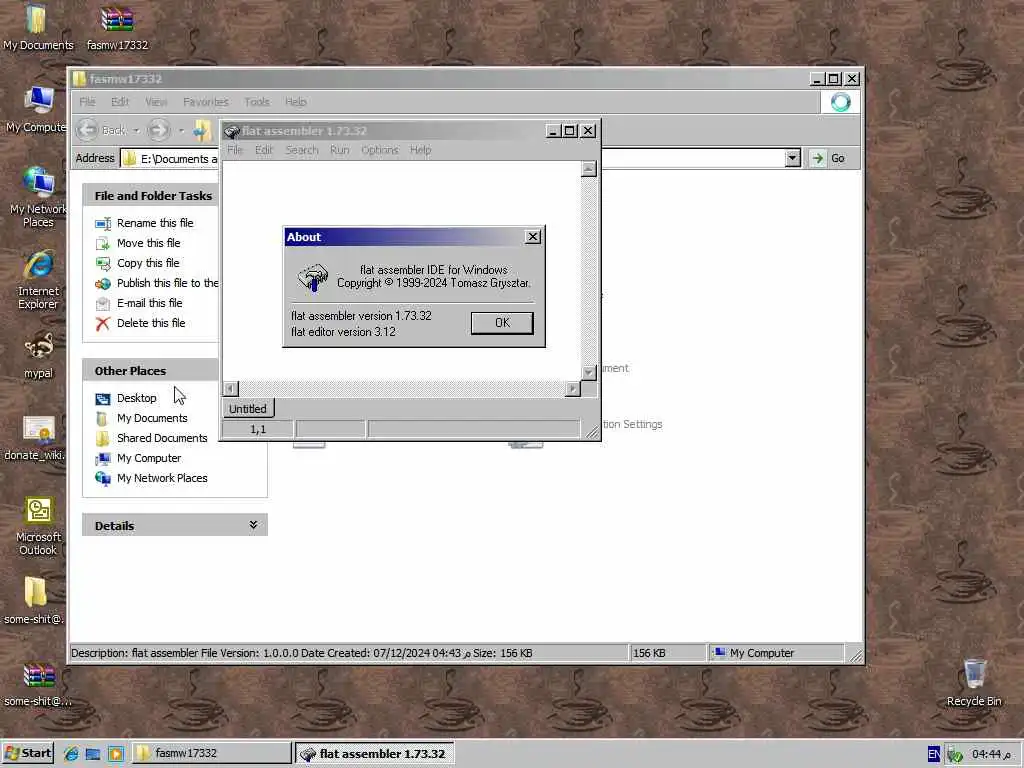Screen dimensions: 1024x768
Task: Open the Back history dropdown arrow
Action: 136,131
